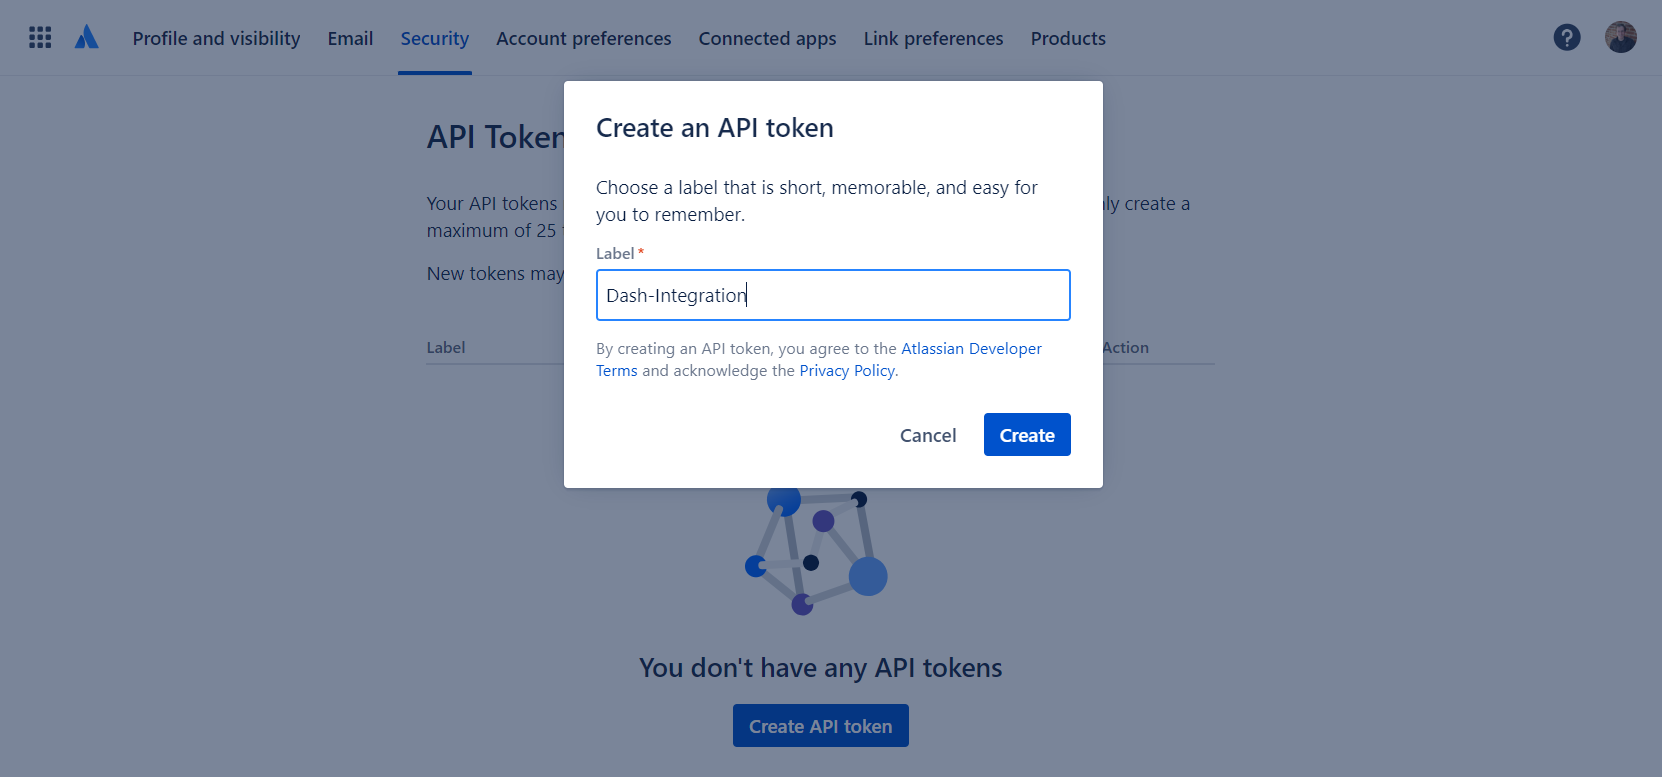Open the Email tab

pyautogui.click(x=350, y=38)
